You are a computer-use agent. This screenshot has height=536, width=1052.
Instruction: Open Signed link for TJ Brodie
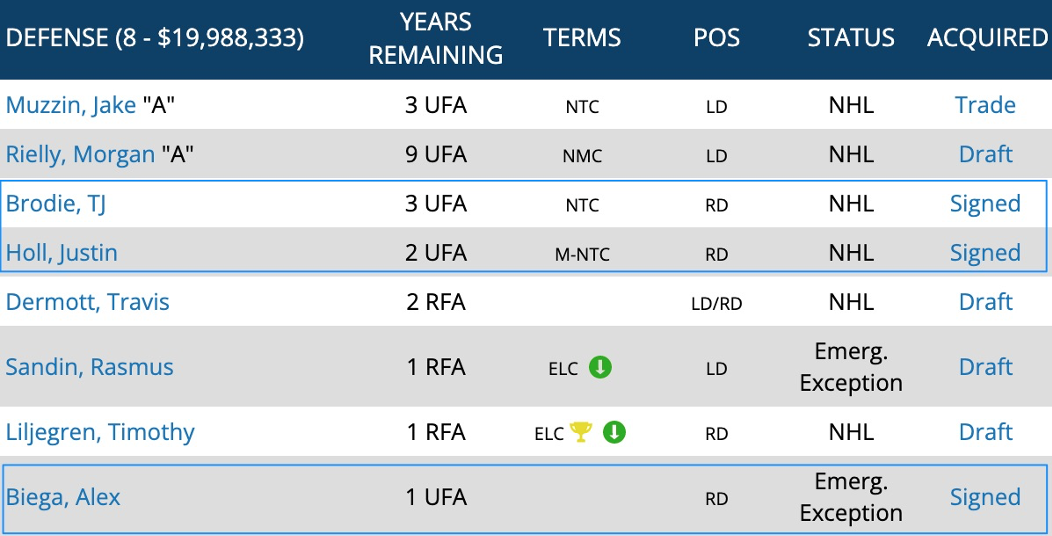(x=985, y=203)
